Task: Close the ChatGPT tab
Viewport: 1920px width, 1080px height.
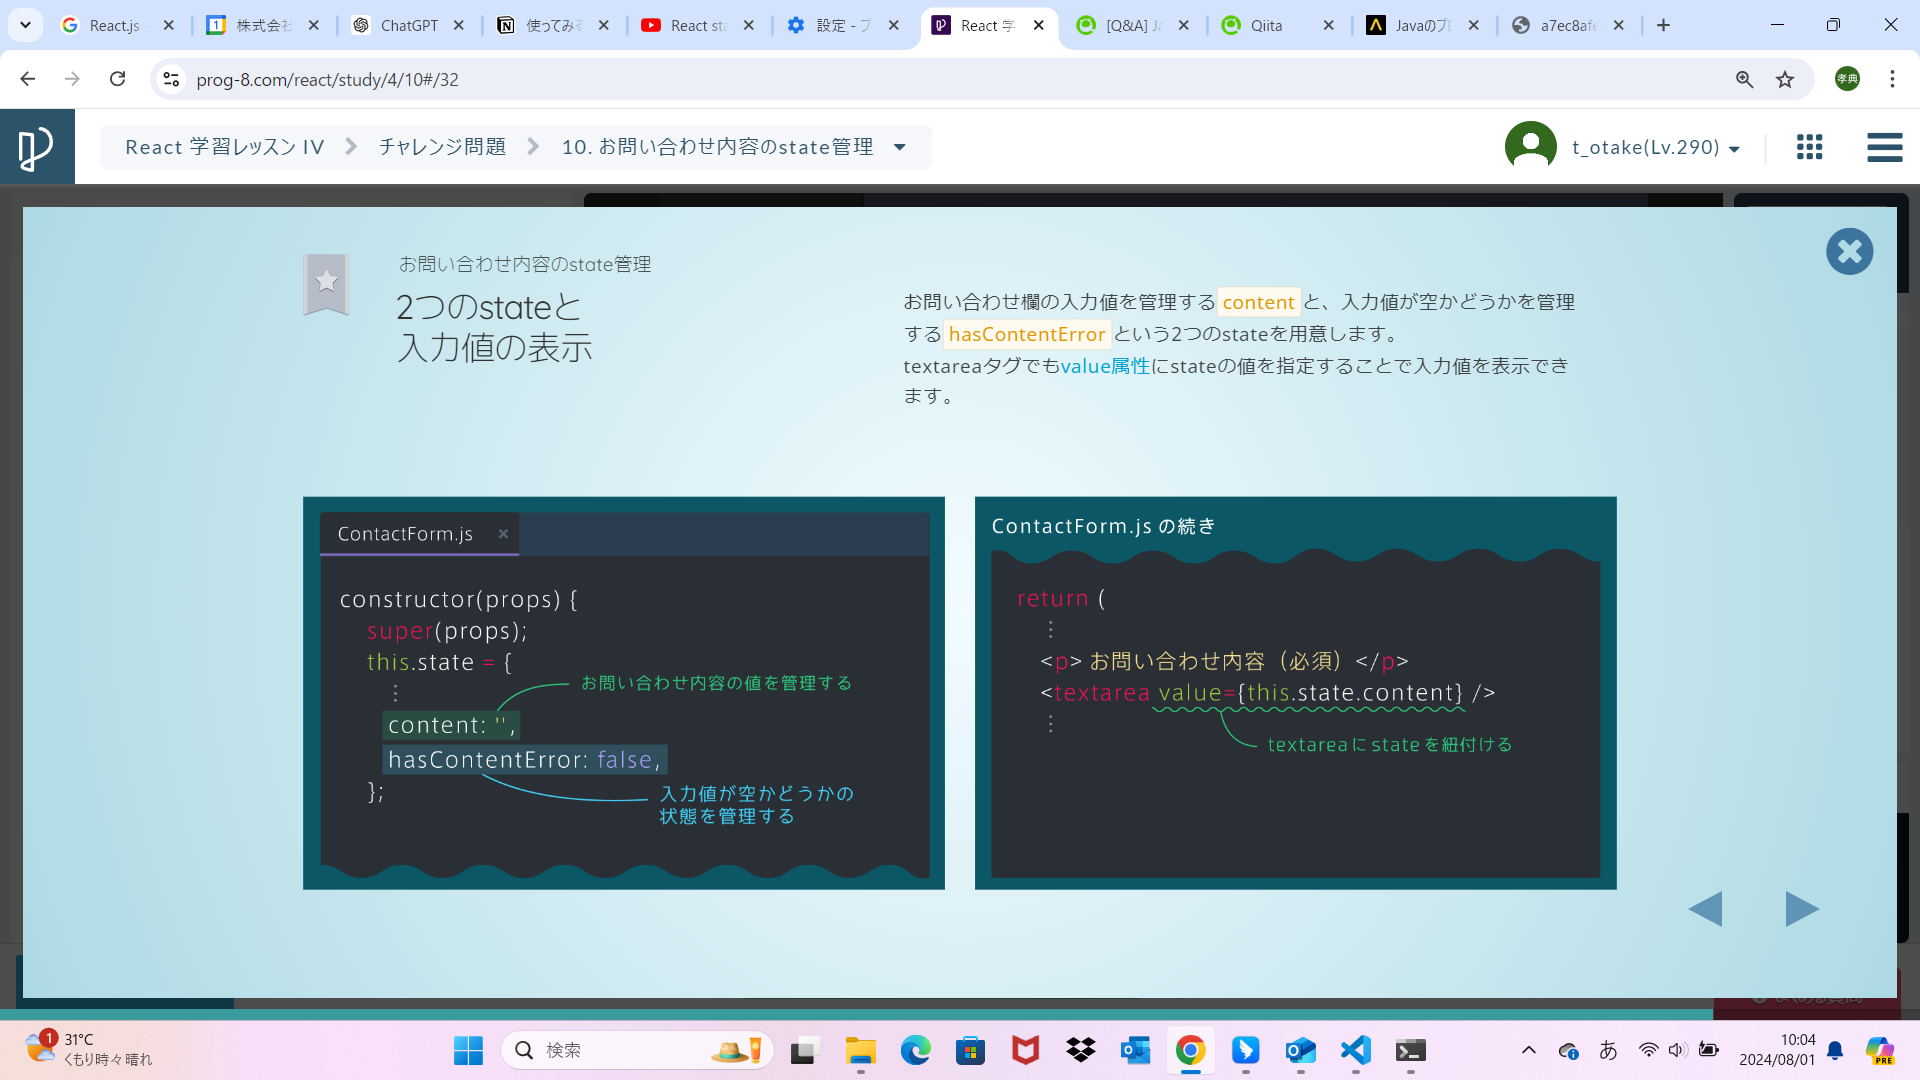Action: pyautogui.click(x=459, y=25)
